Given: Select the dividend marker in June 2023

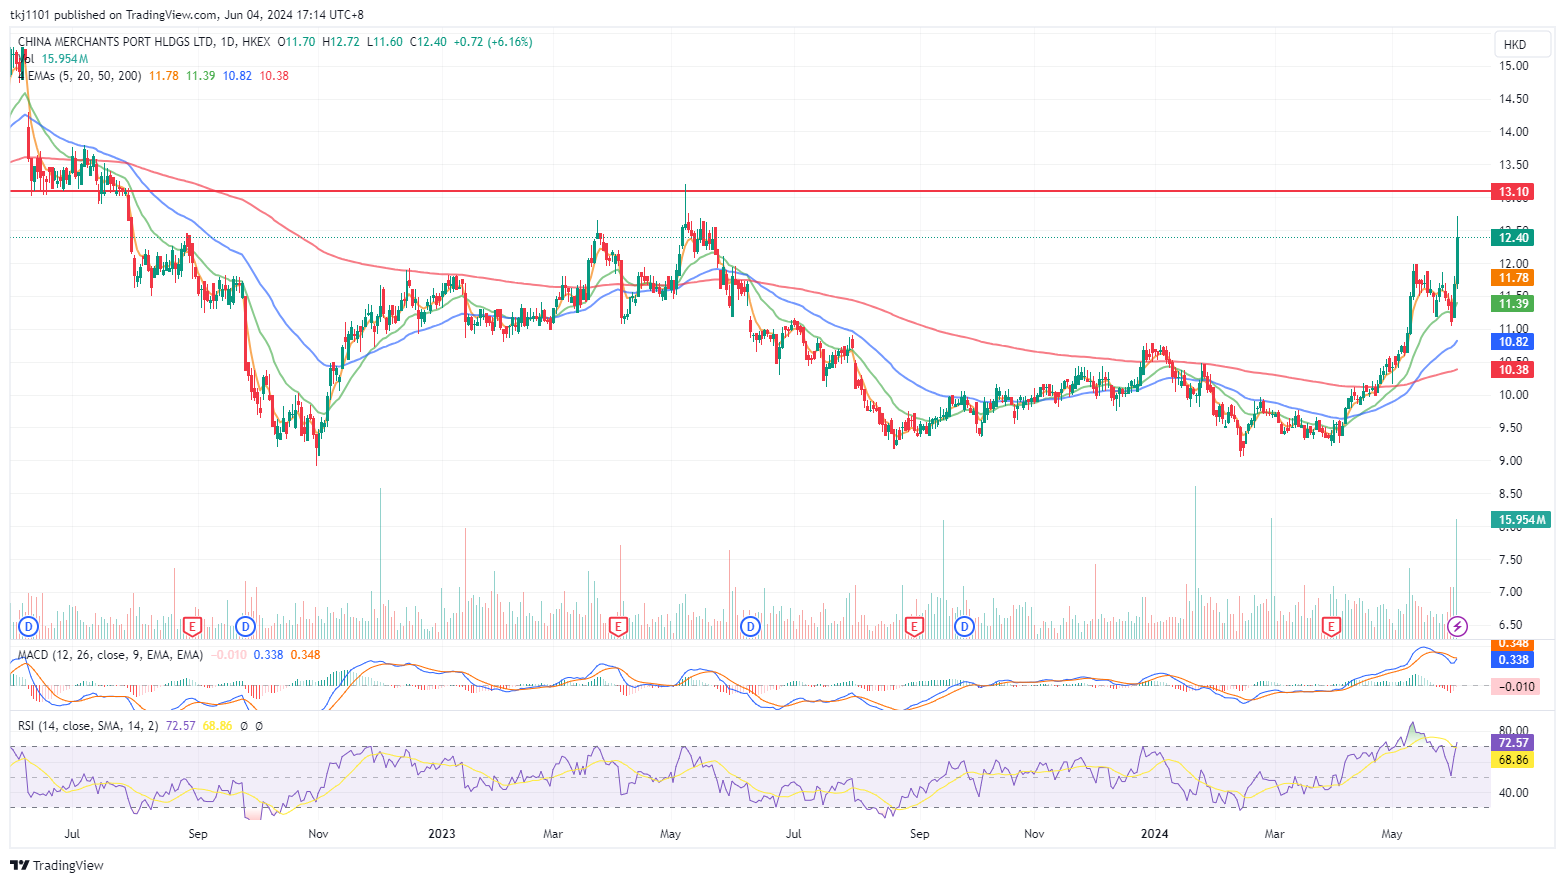Looking at the screenshot, I should pos(750,627).
